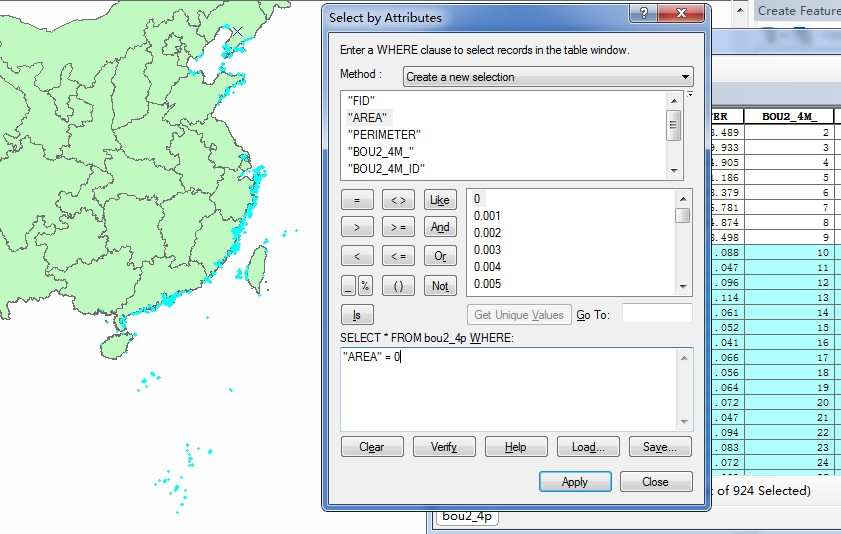Click the greater-than operator button

[357, 228]
